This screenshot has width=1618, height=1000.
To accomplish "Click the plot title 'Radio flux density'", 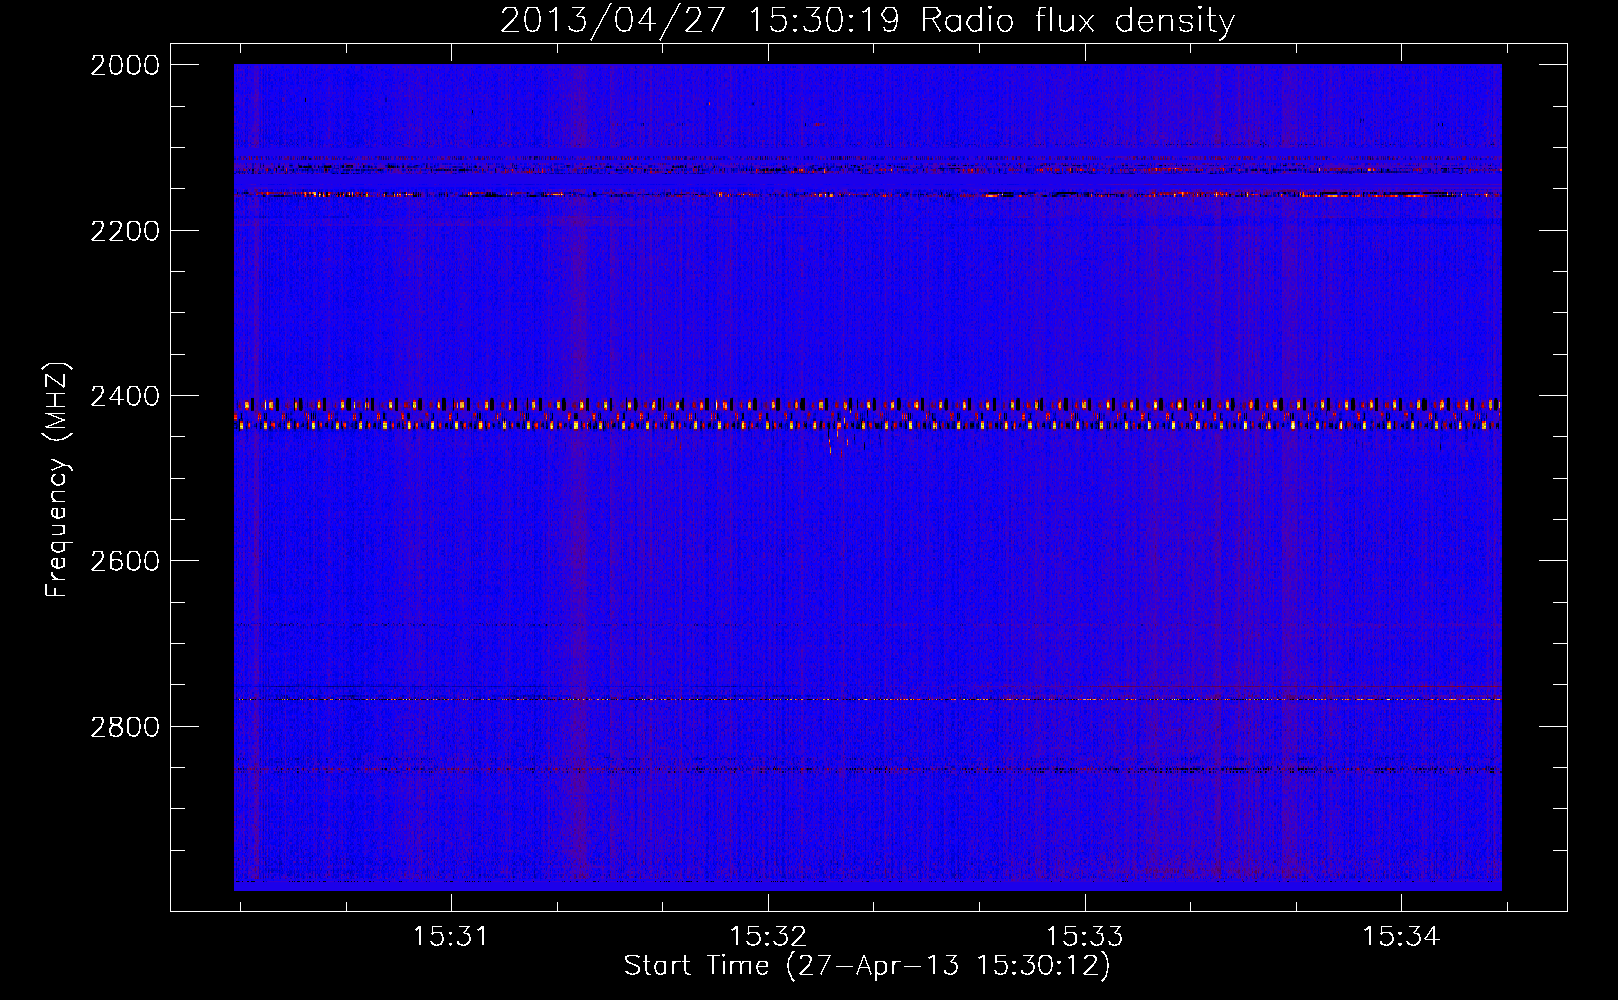I will pyautogui.click(x=1077, y=20).
